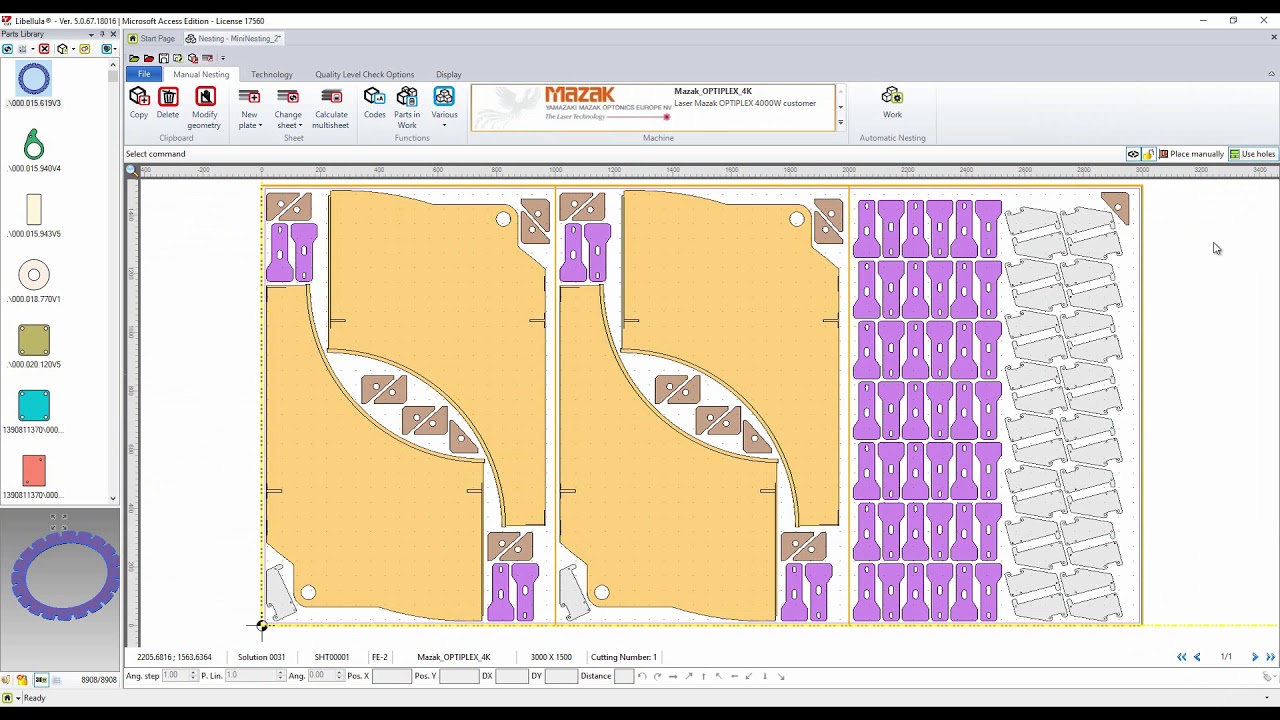Select the Manual Nesting ribbon tab

[x=201, y=74]
